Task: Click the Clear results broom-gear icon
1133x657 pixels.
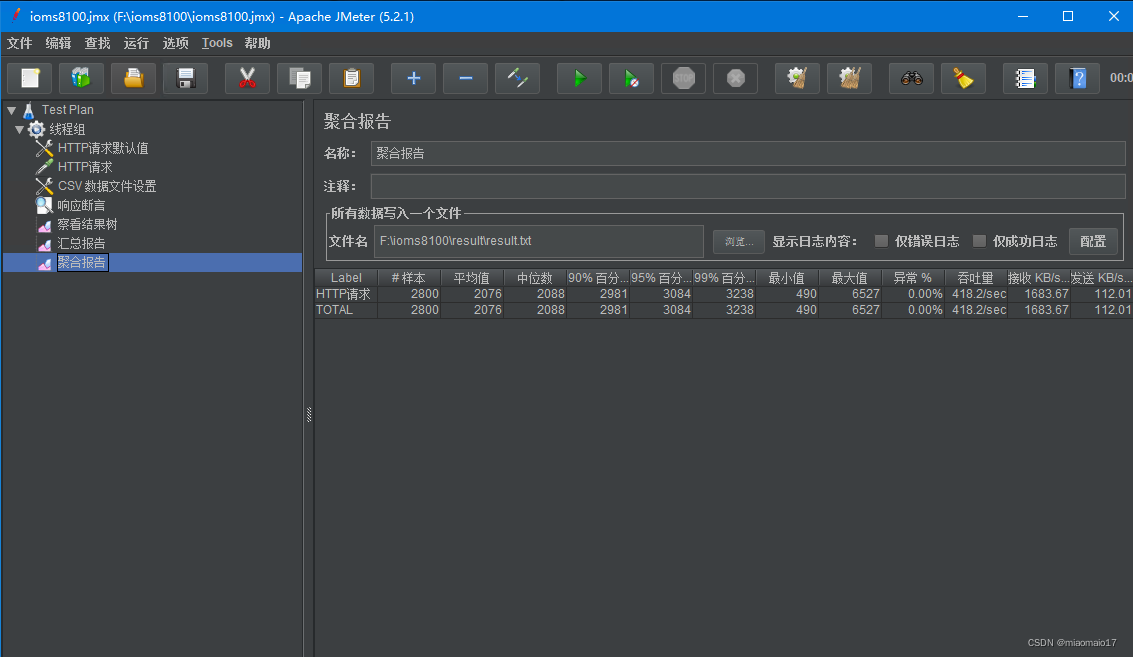Action: 797,78
